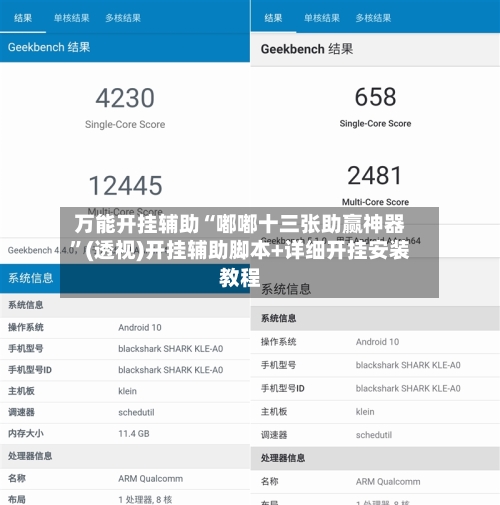Click right panel gray 系统信息 subheader
Screen dimensions: 500x505
(279, 318)
